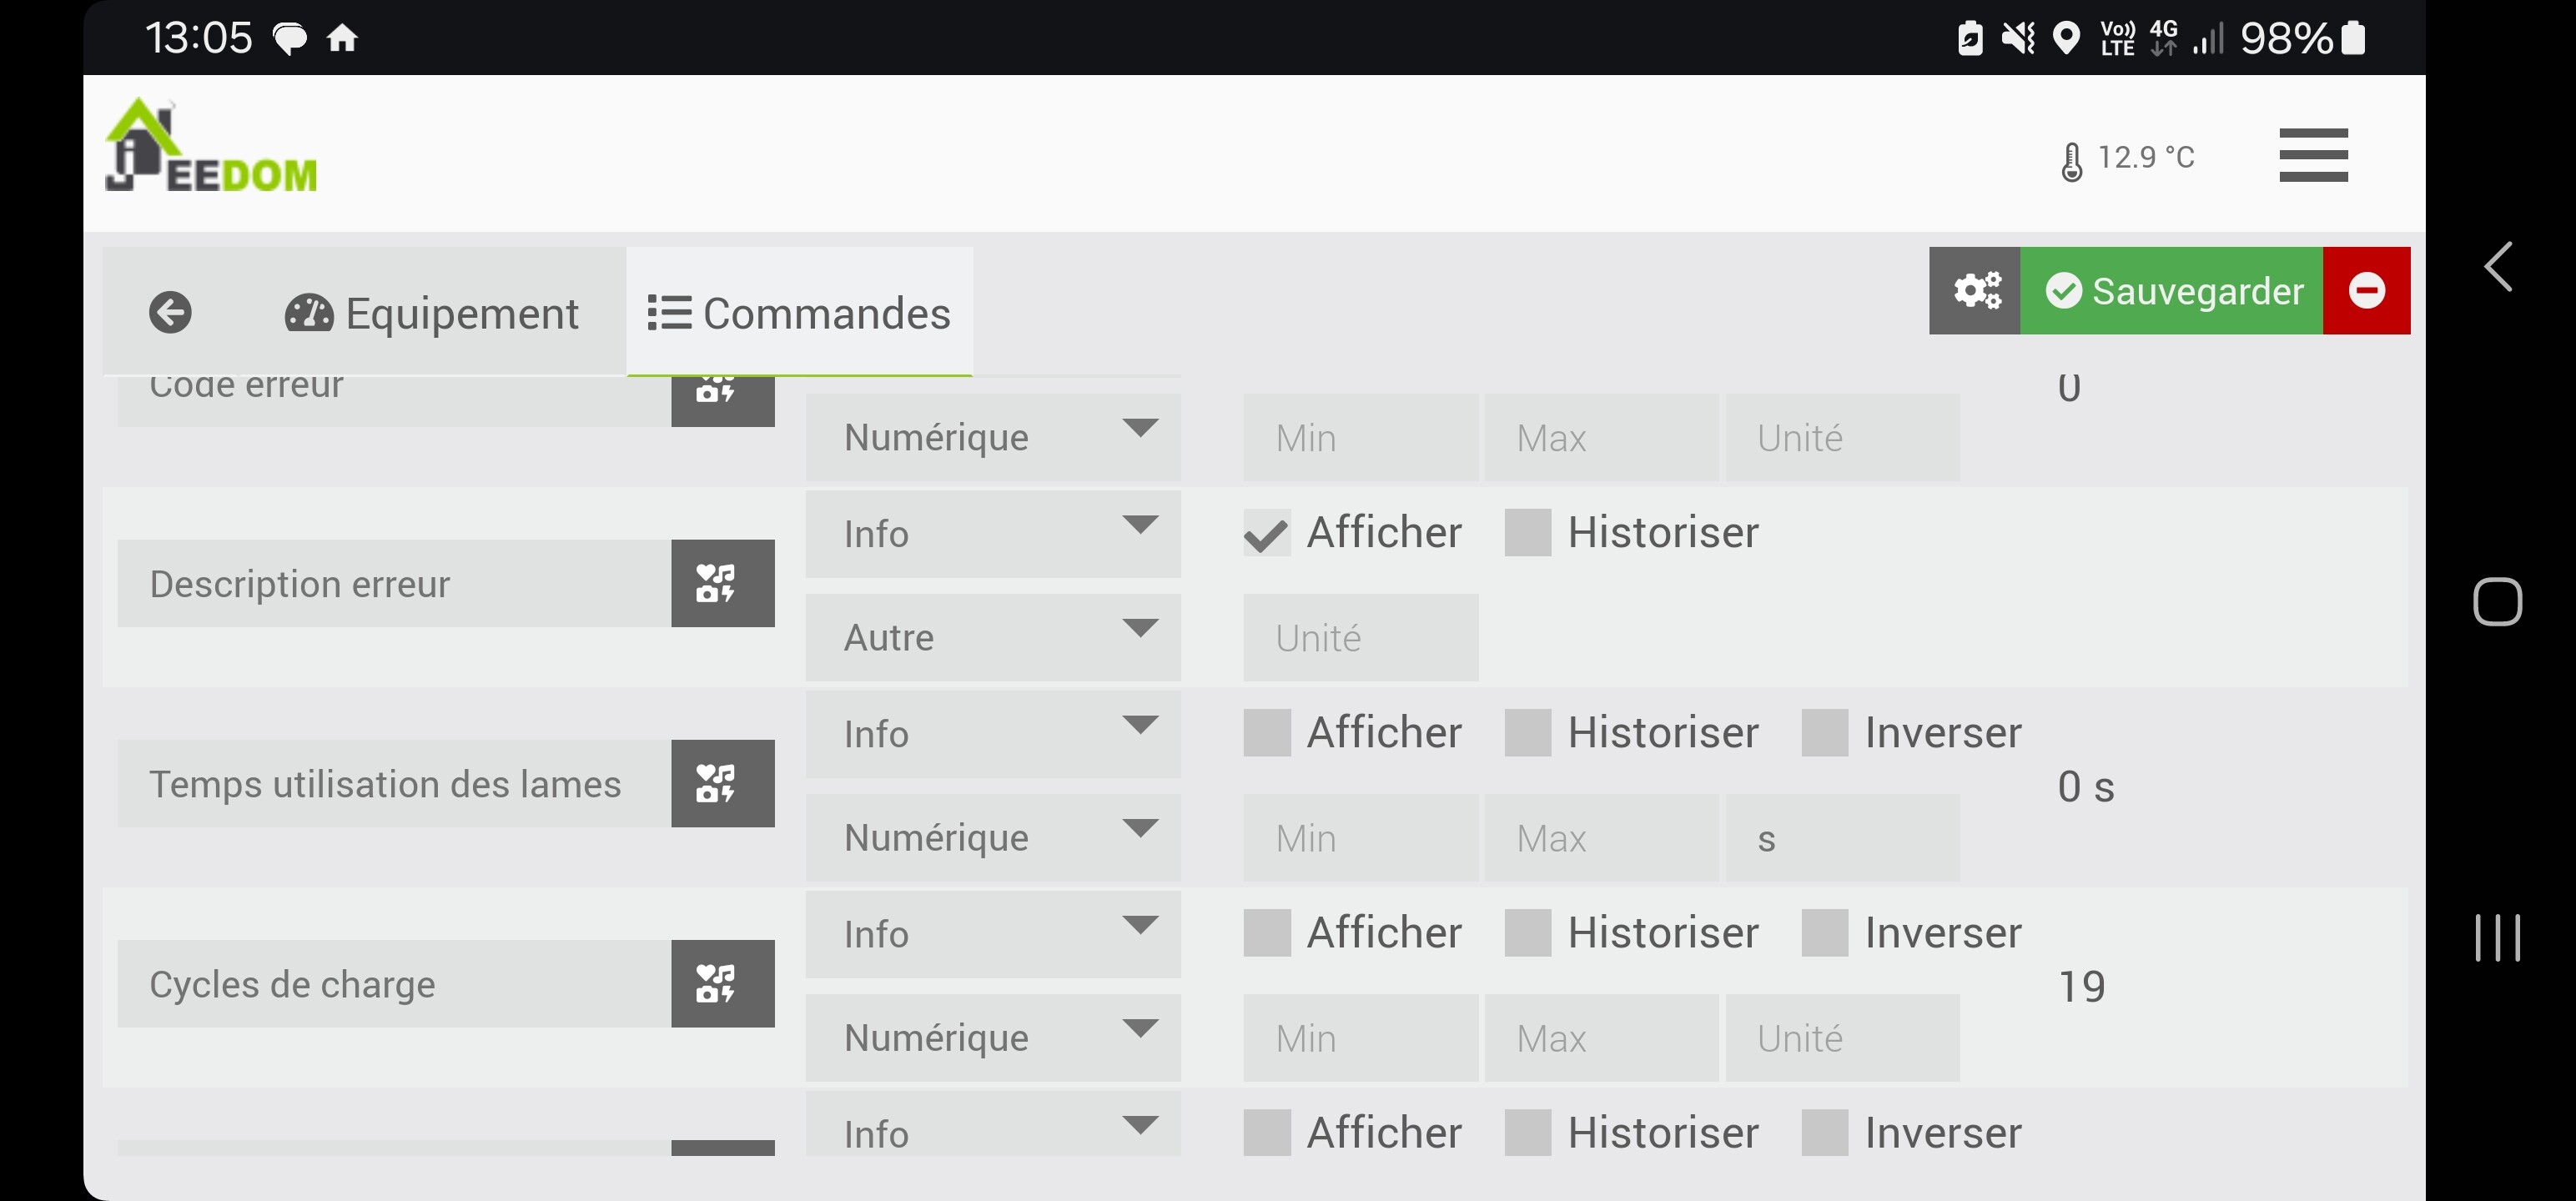Tap the home notification icon in status bar

342,39
